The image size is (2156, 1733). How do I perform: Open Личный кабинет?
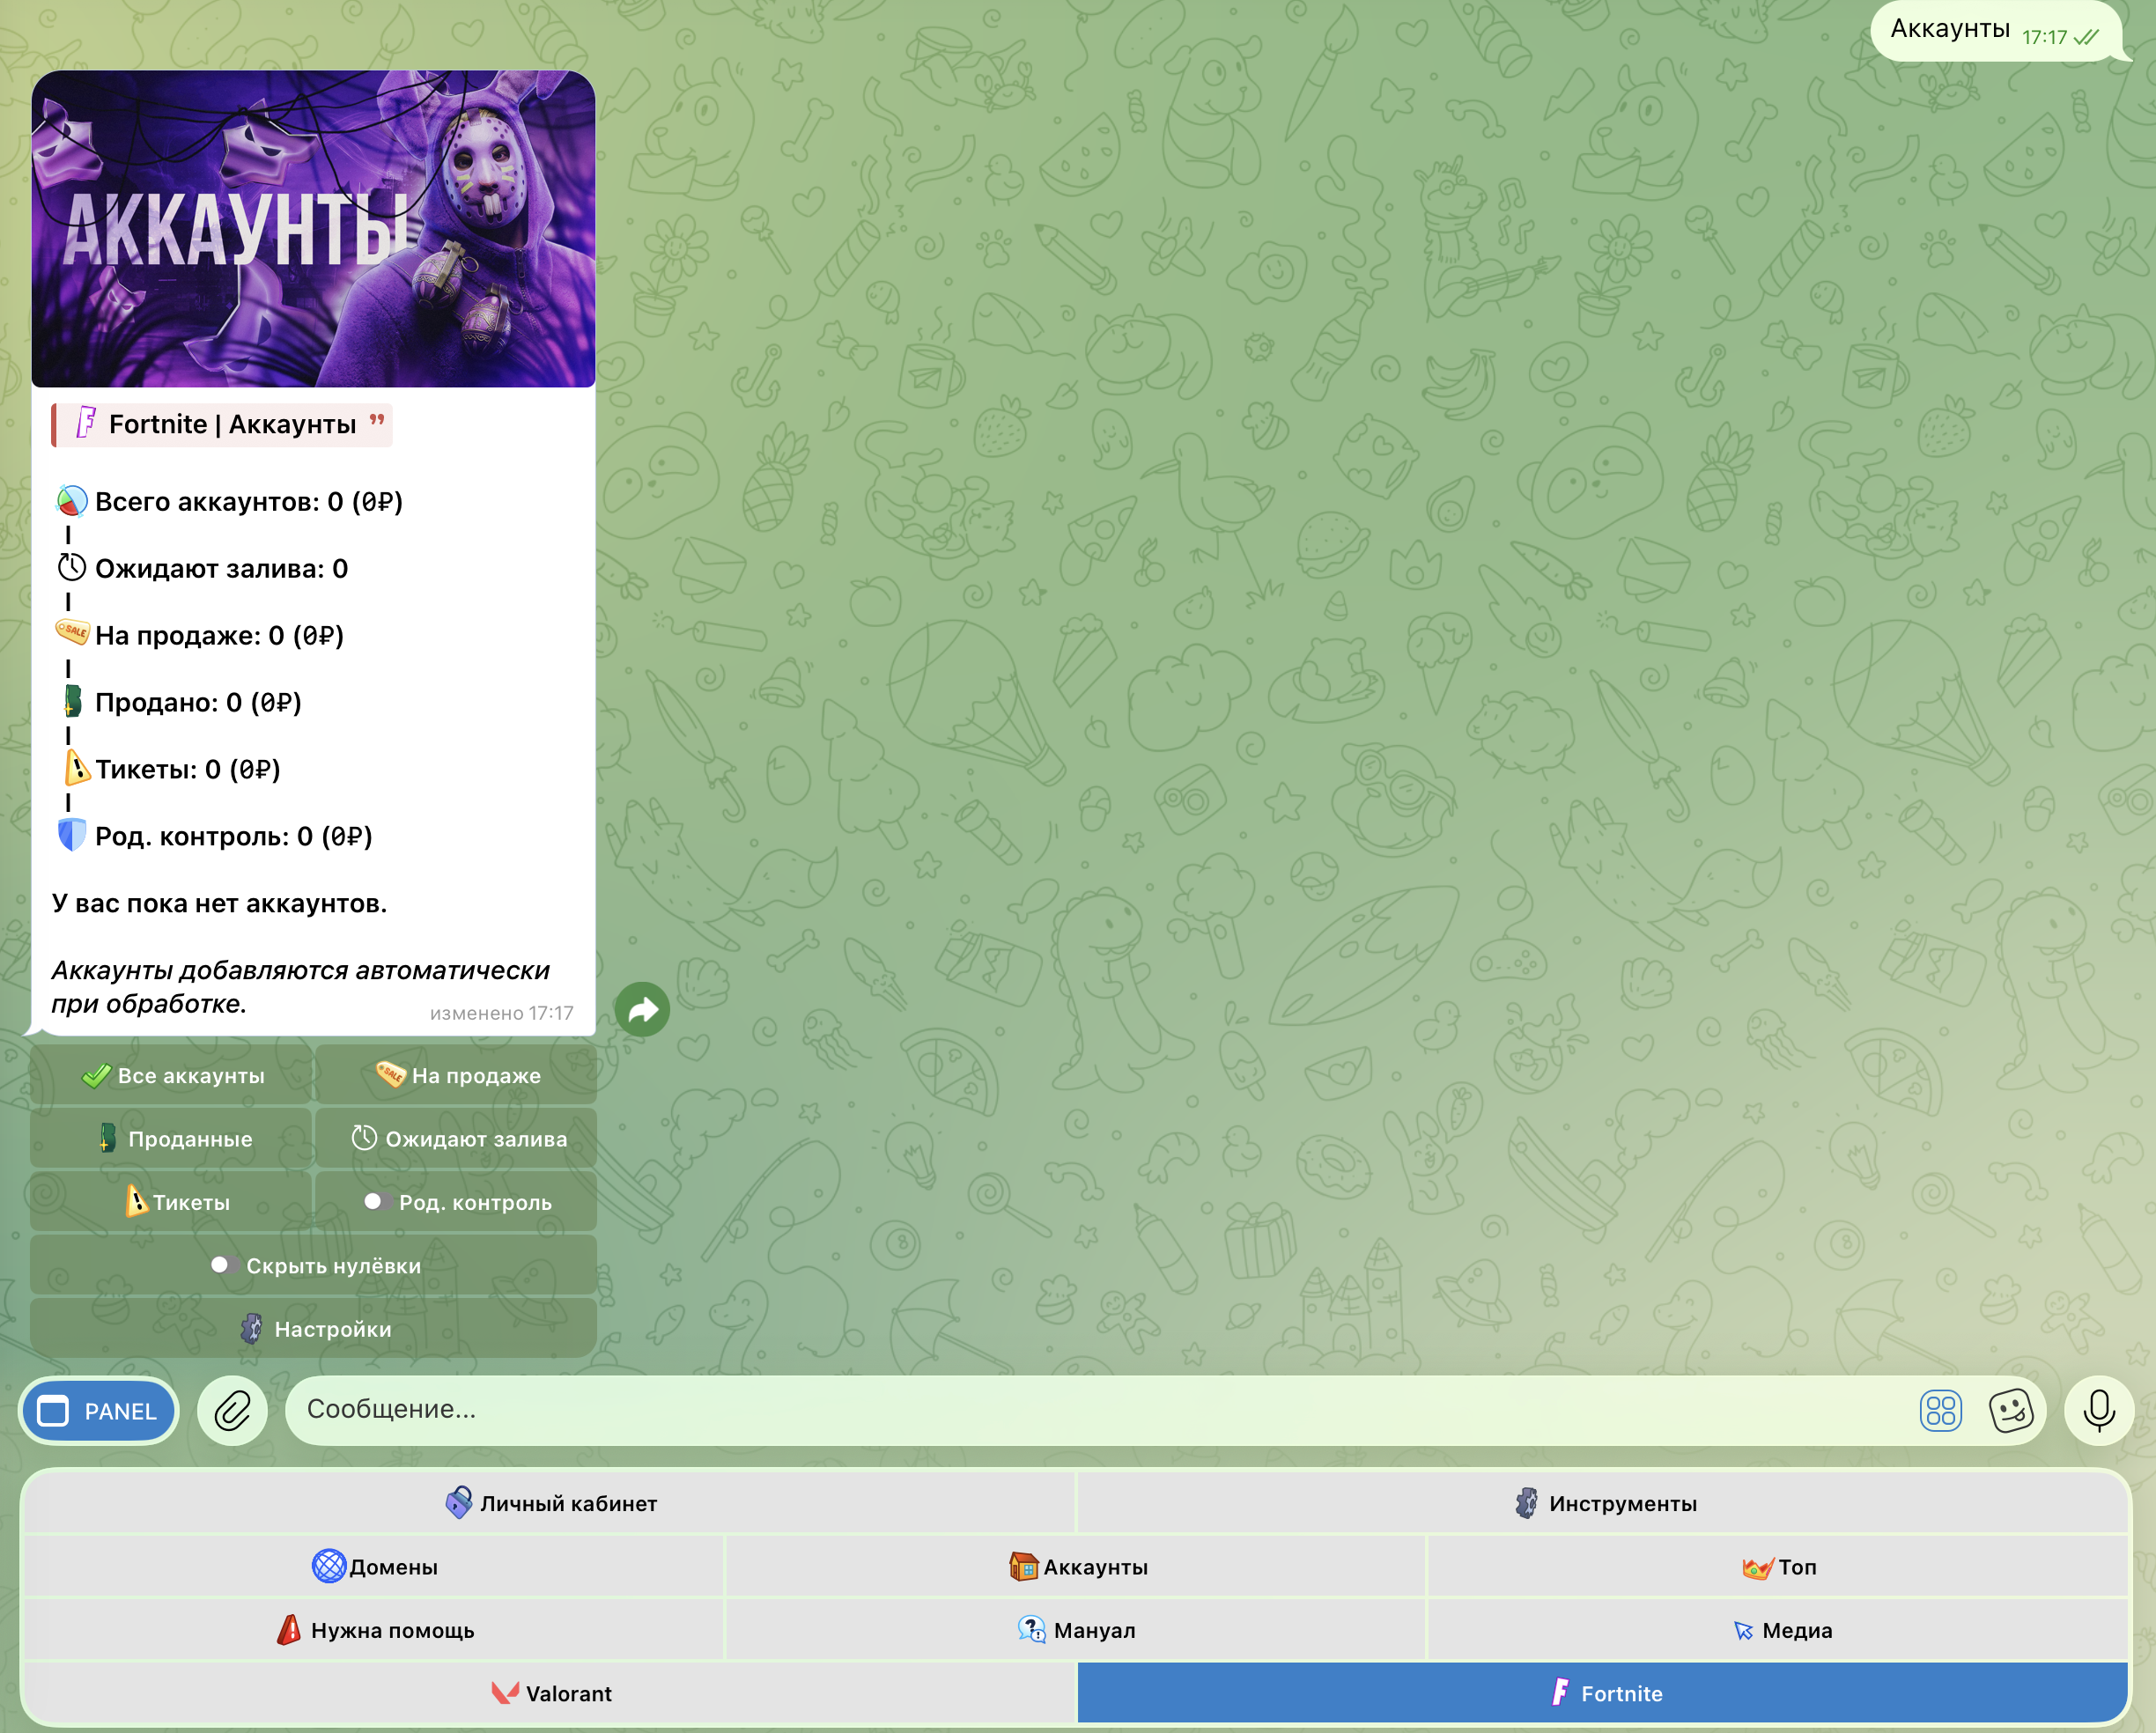549,1503
